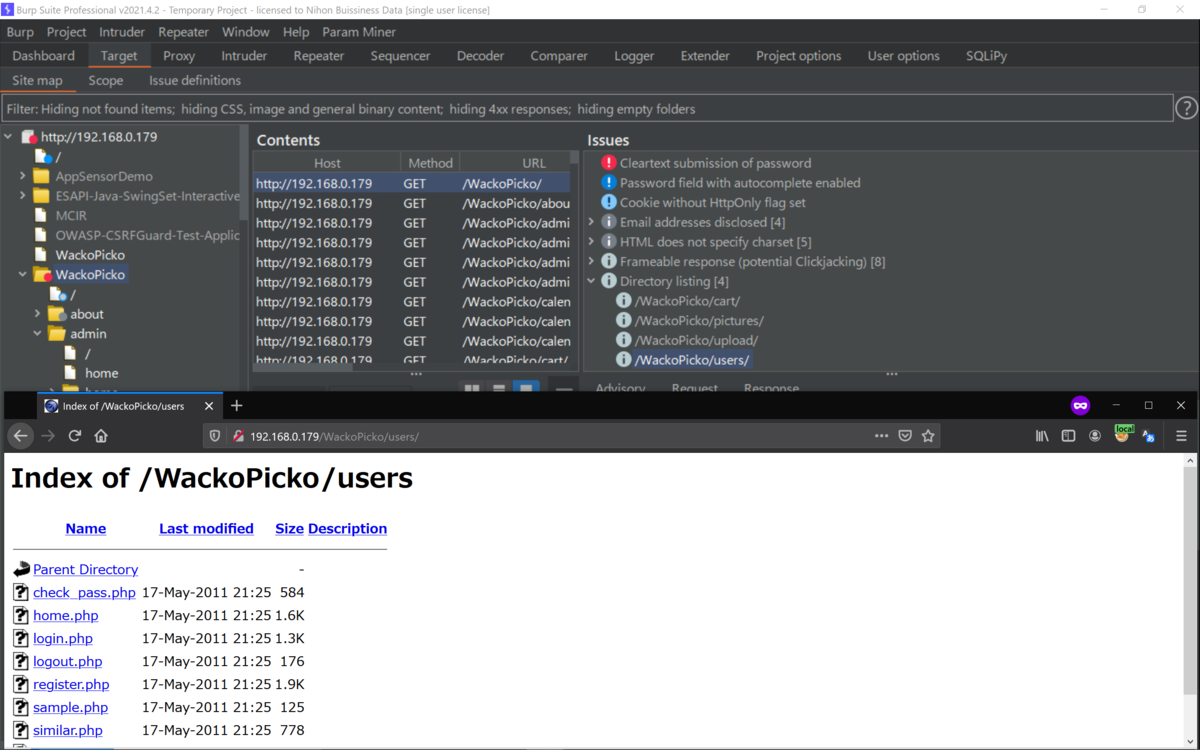Sort listing by Last modified link

(206, 528)
